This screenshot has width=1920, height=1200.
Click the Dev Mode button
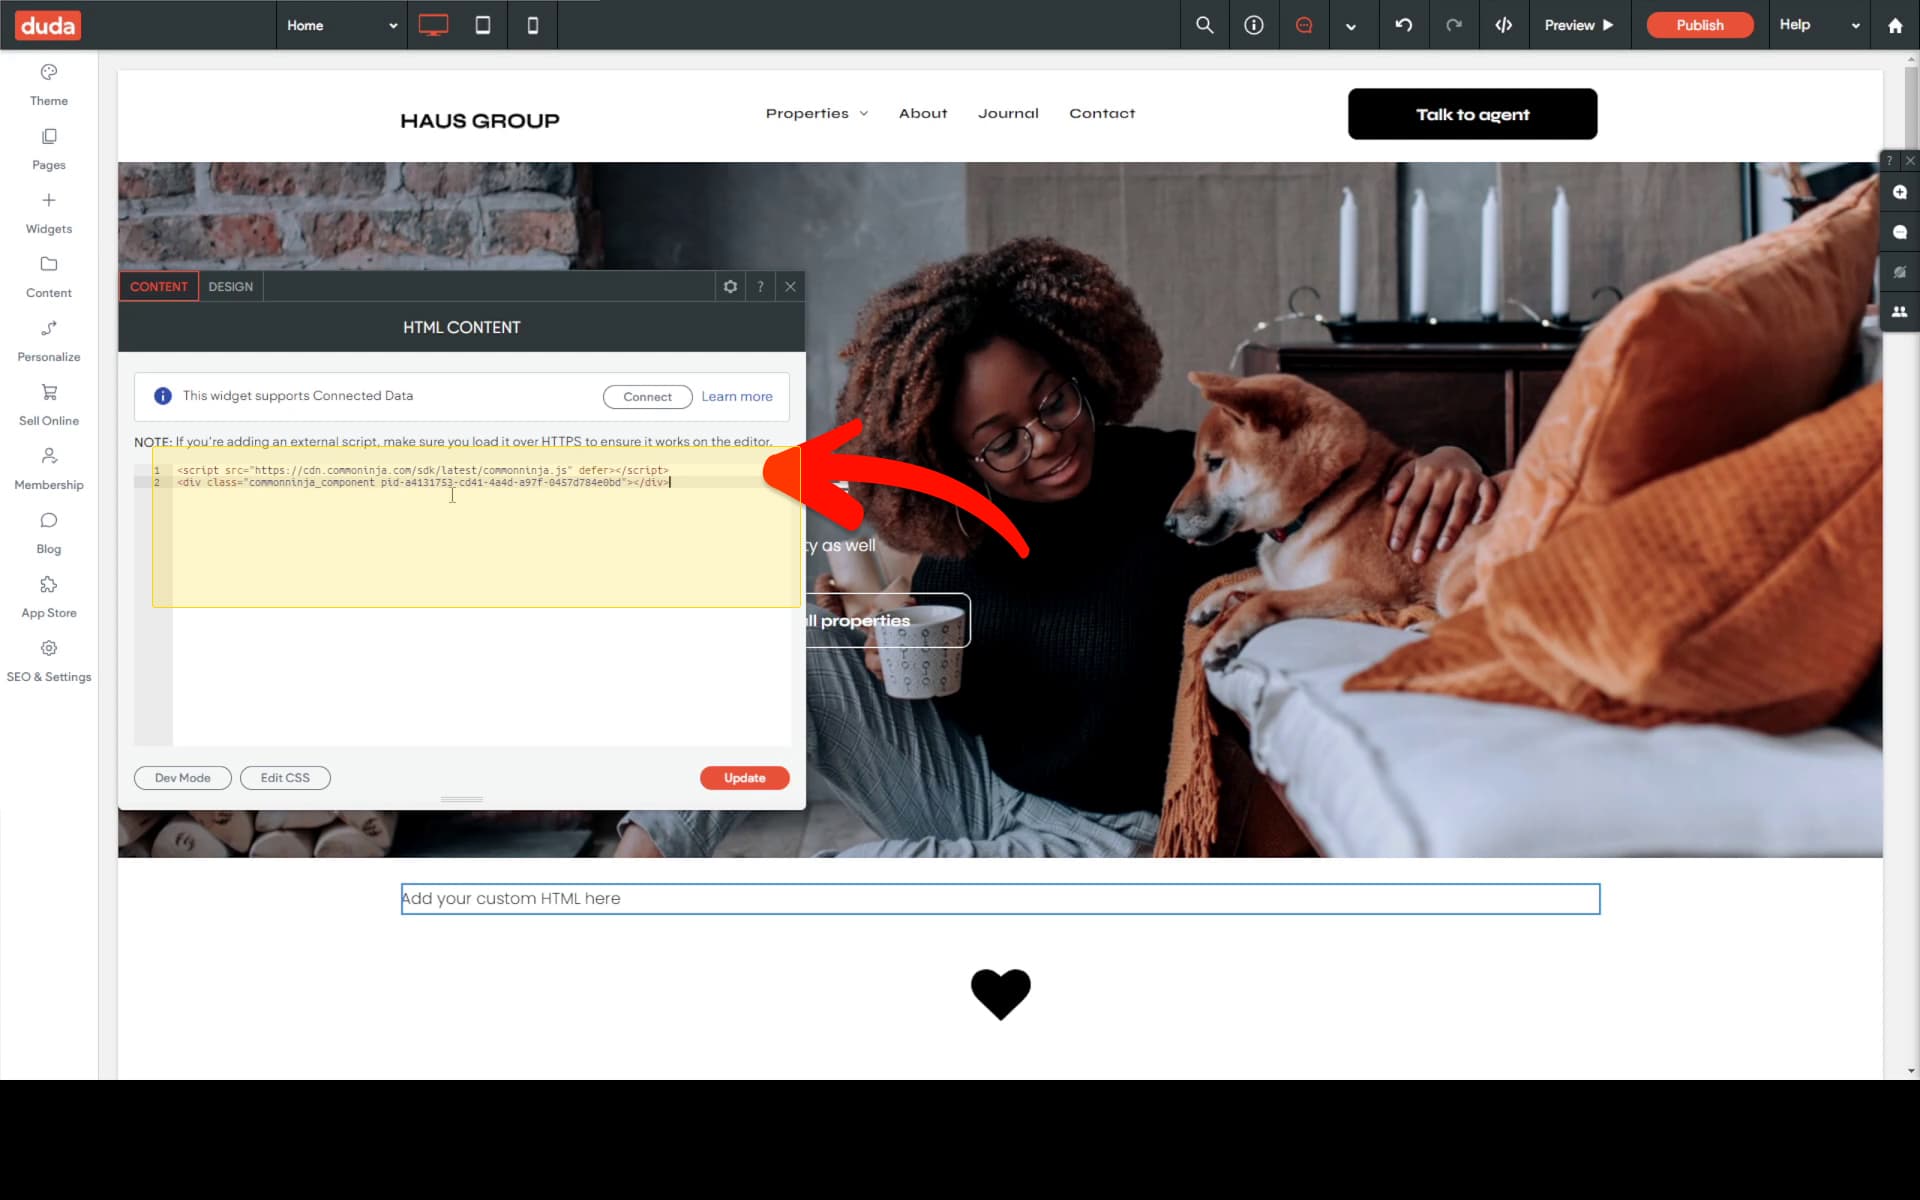click(183, 777)
